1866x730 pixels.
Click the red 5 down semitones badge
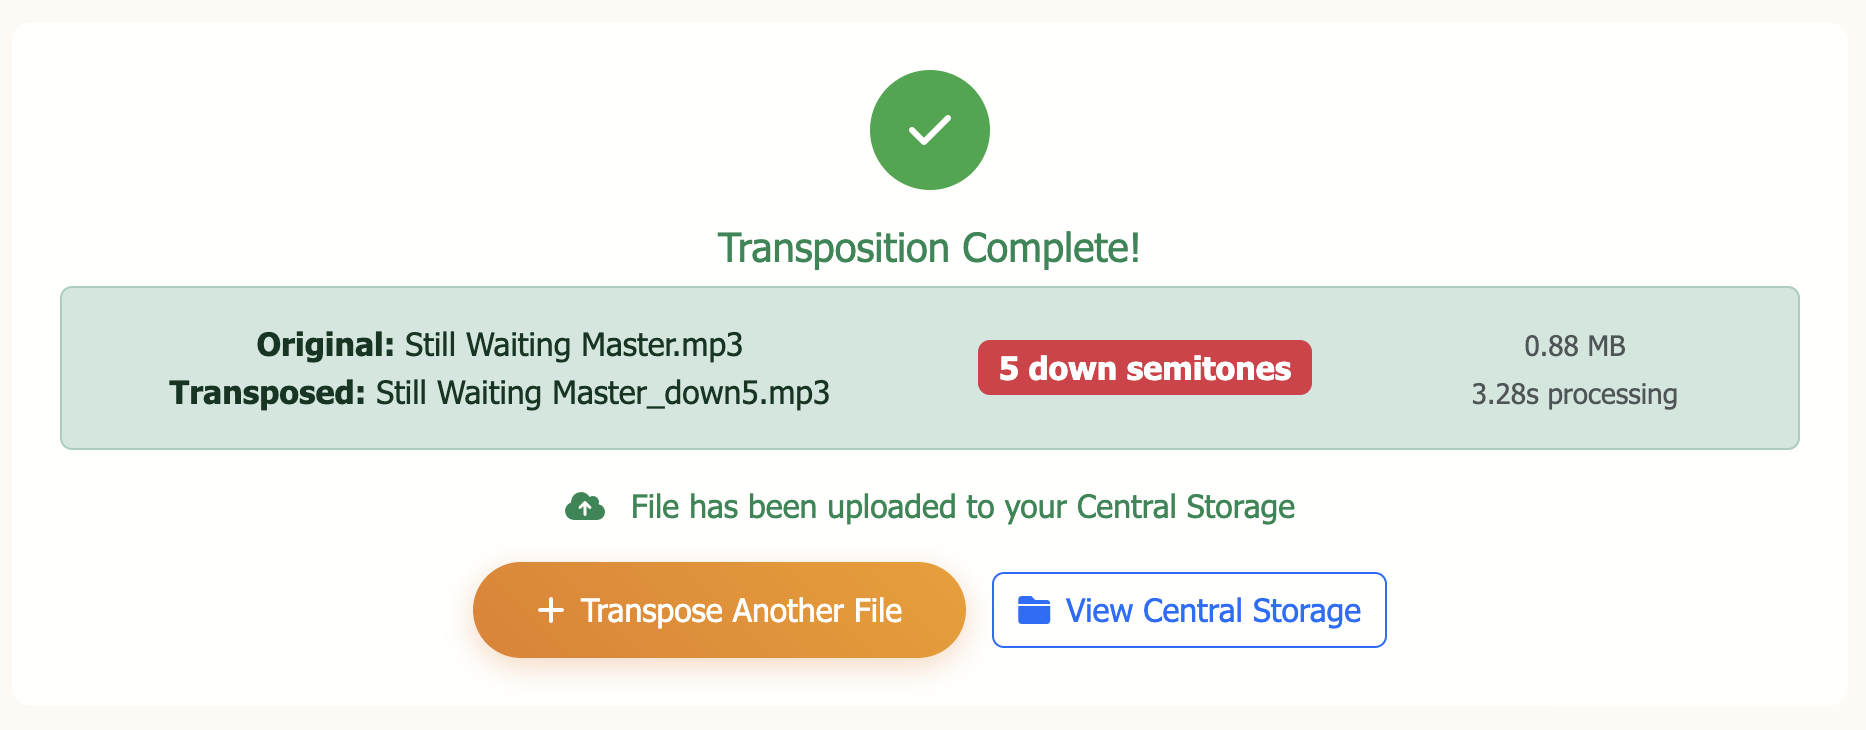(1144, 368)
